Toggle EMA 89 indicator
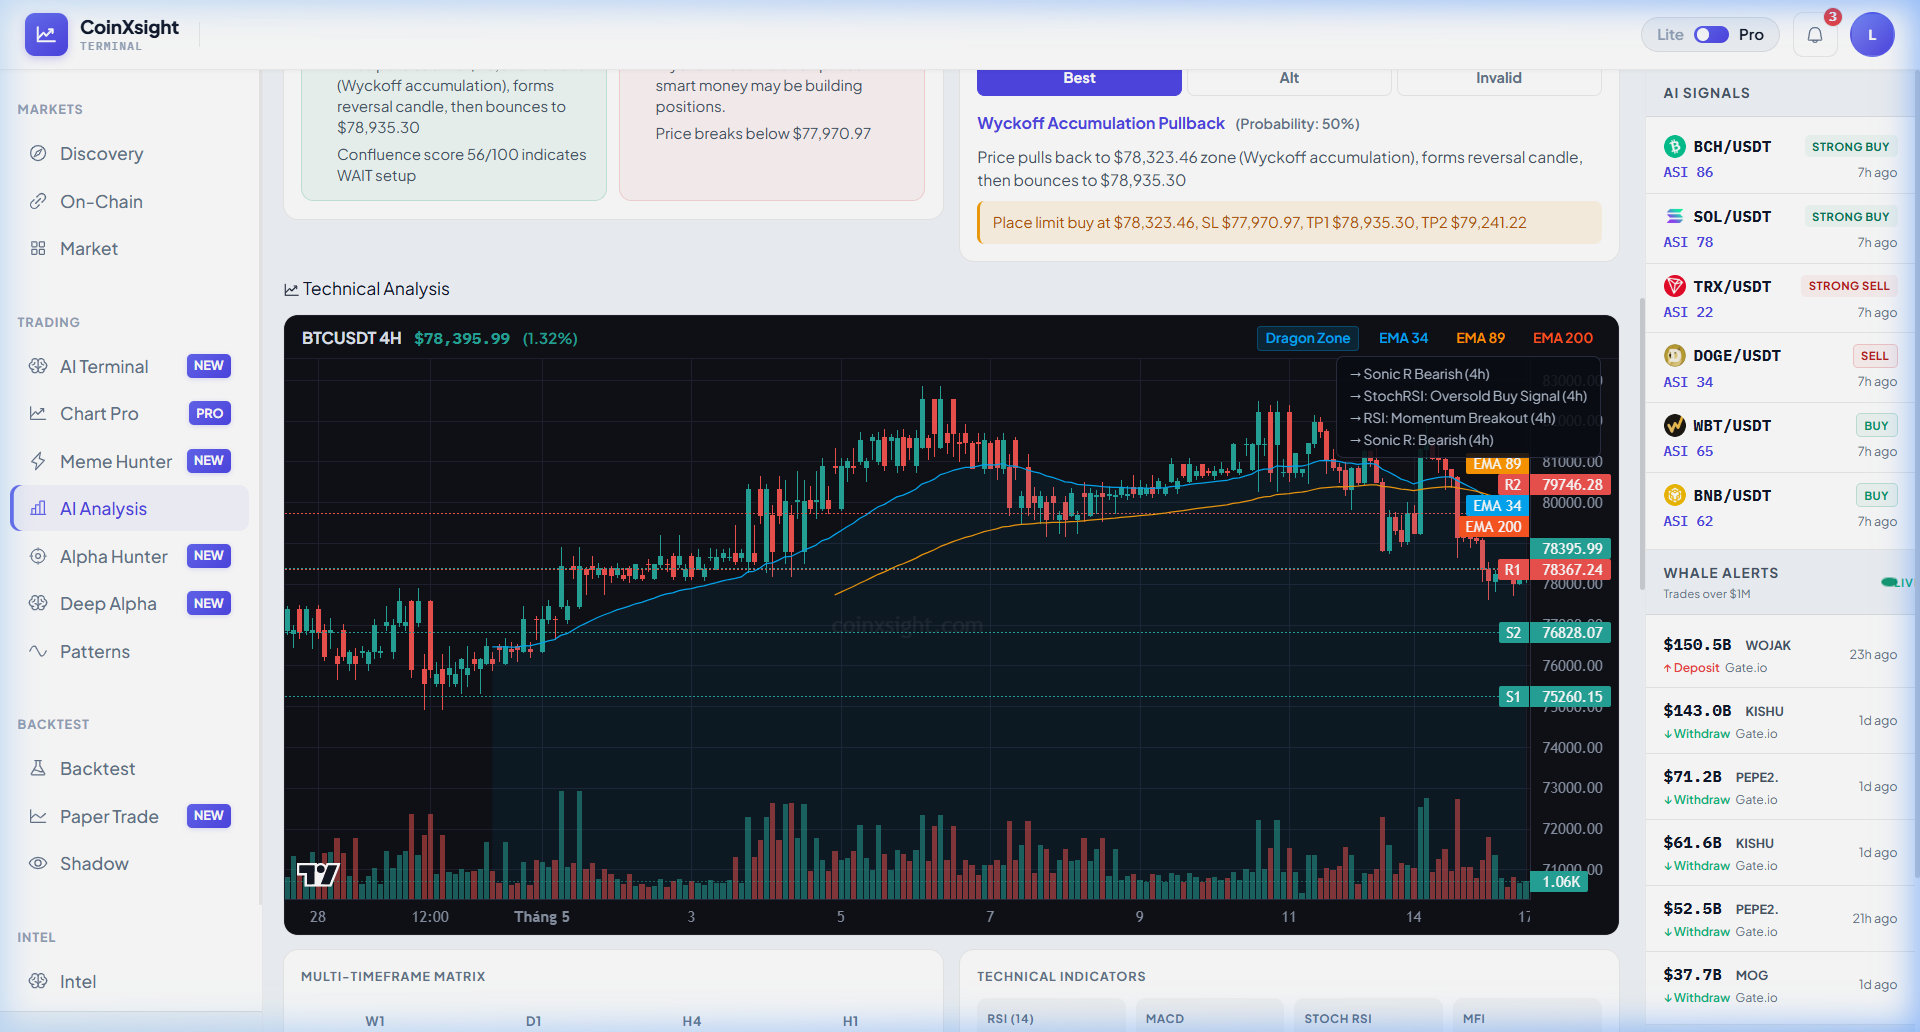 [x=1480, y=338]
